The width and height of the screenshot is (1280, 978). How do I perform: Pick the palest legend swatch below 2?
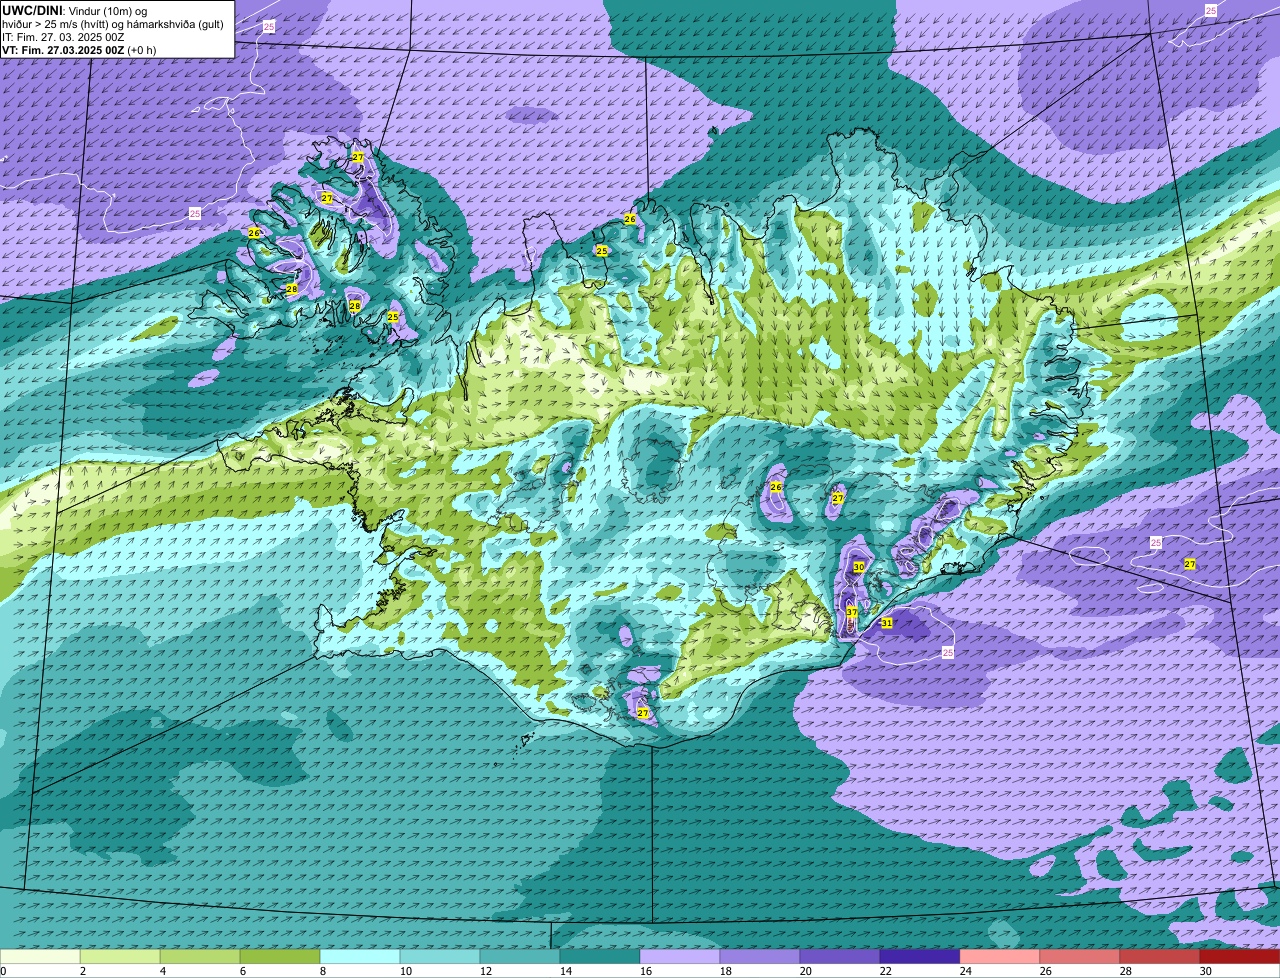click(40, 956)
